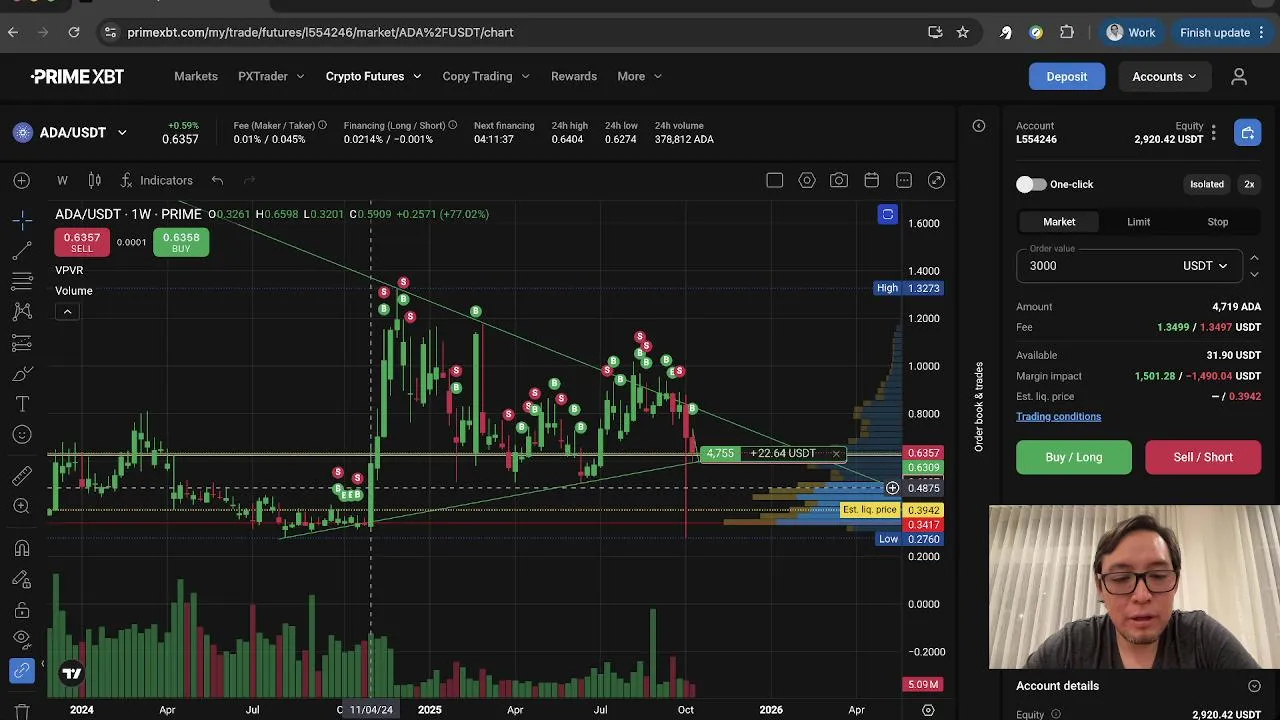Click the dotted rectangle toolbar icon
1280x720 pixels.
coord(904,181)
